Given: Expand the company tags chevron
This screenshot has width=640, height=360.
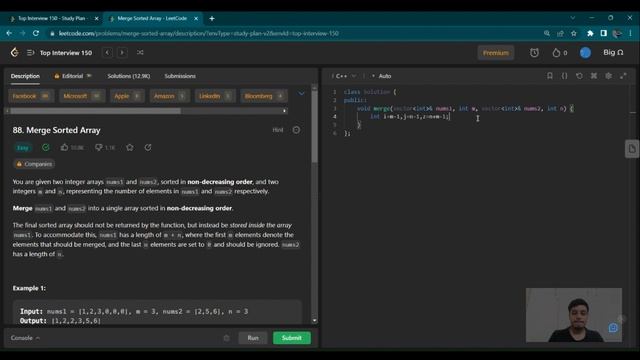Looking at the screenshot, I should tap(301, 93).
